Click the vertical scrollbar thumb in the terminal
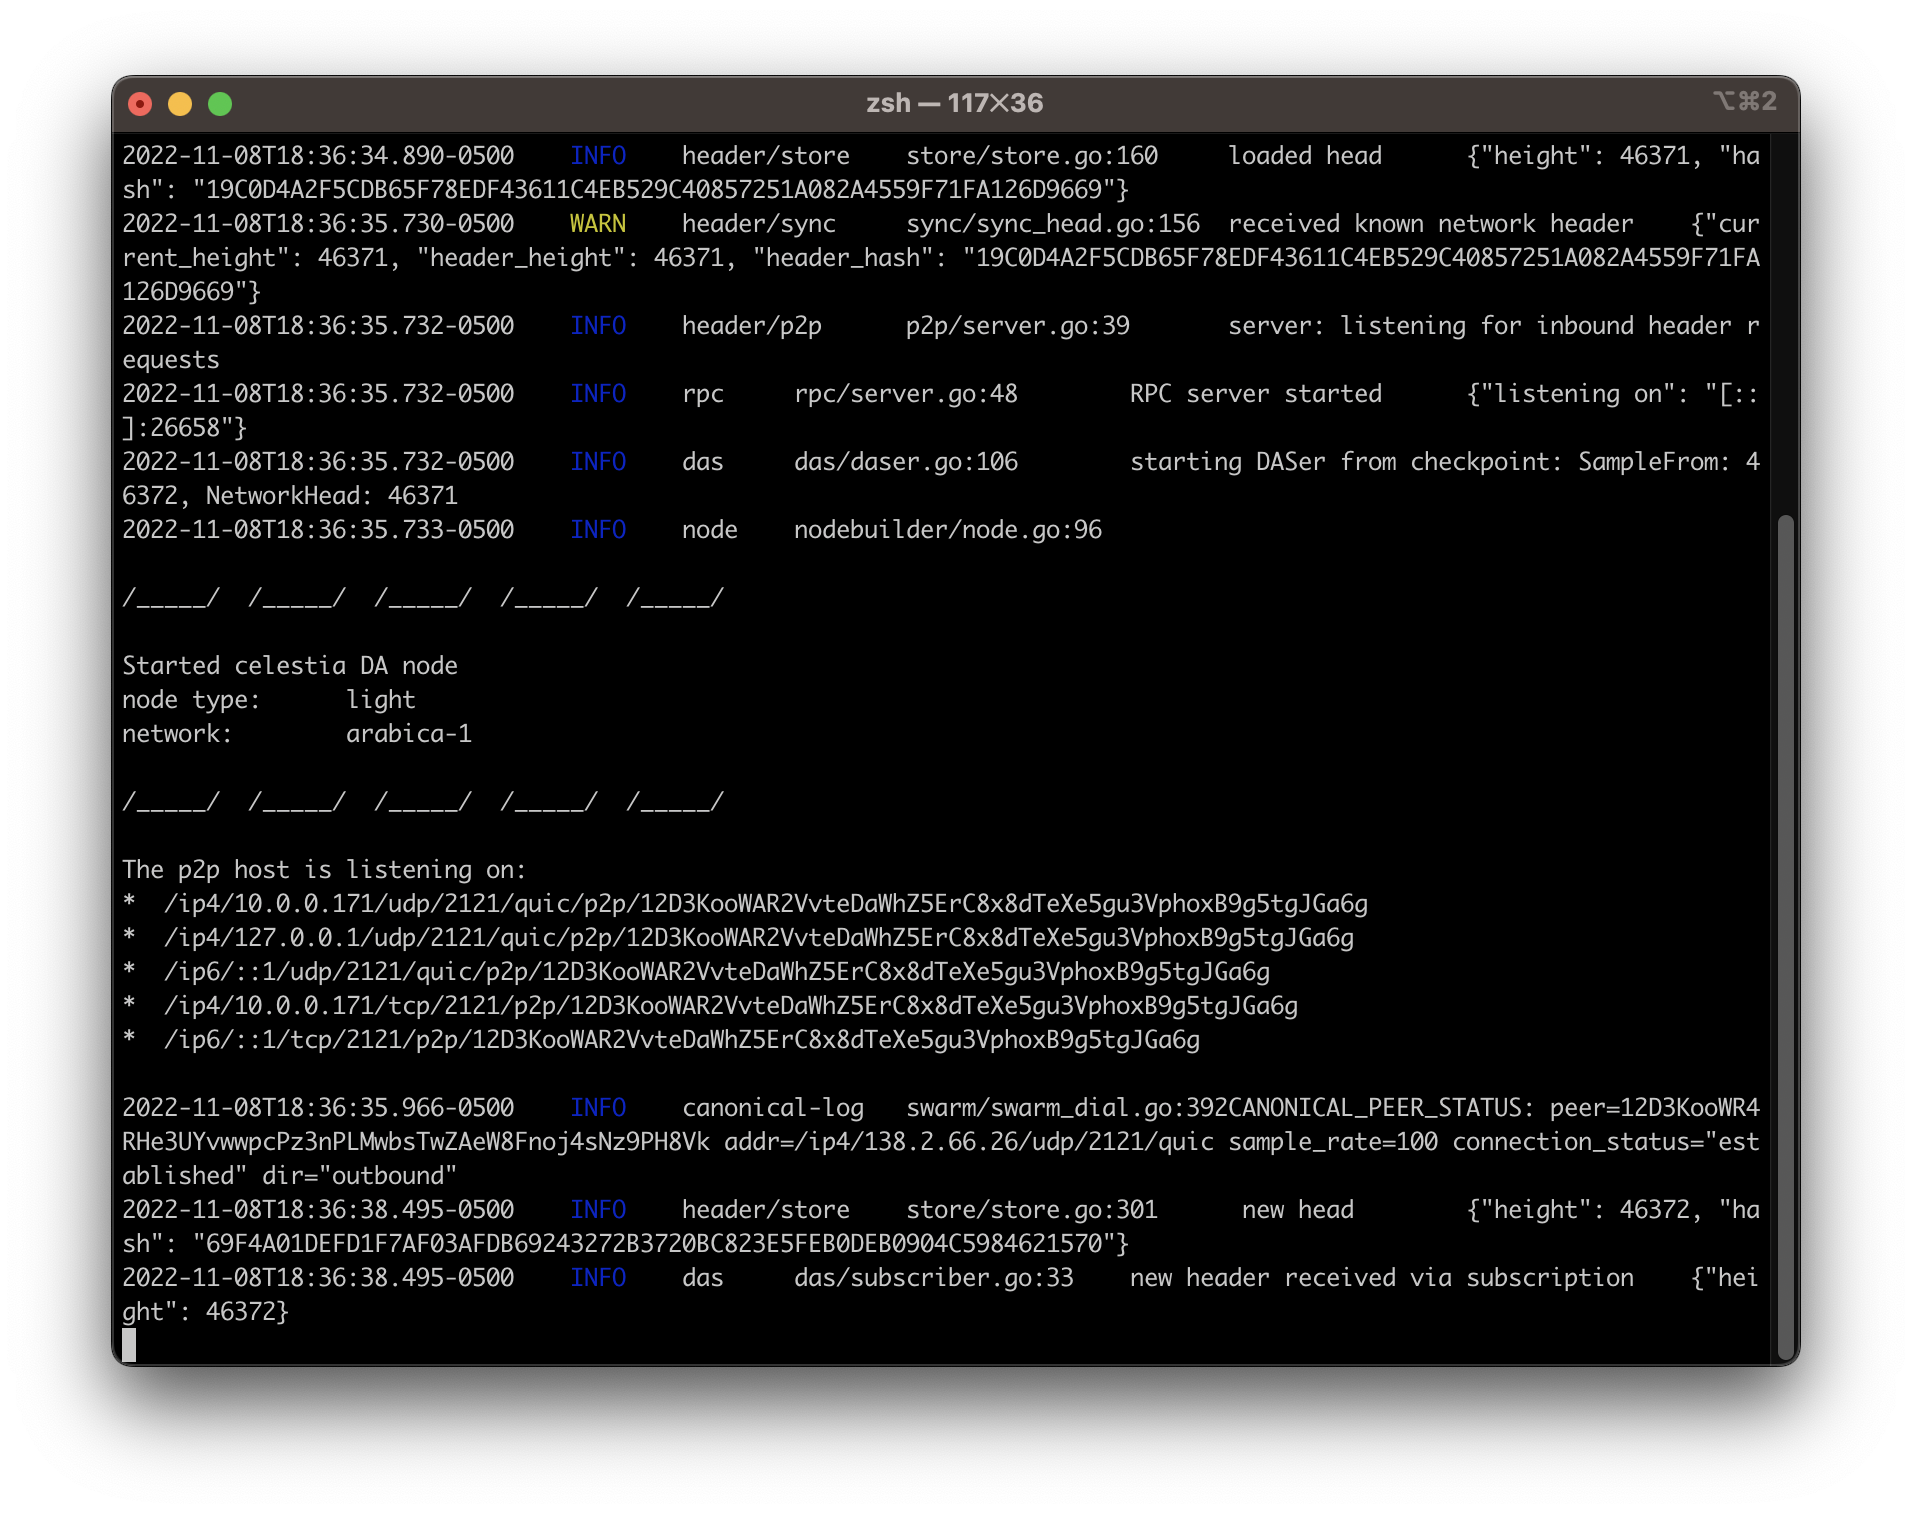Screen dimensions: 1912x1514 click(1786, 936)
